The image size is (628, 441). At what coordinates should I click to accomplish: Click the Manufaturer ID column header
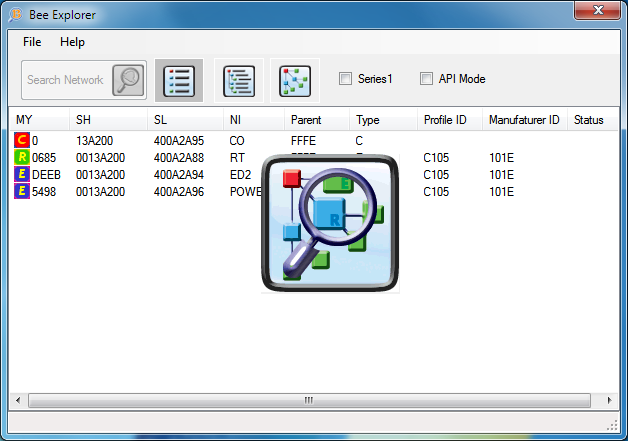525,120
